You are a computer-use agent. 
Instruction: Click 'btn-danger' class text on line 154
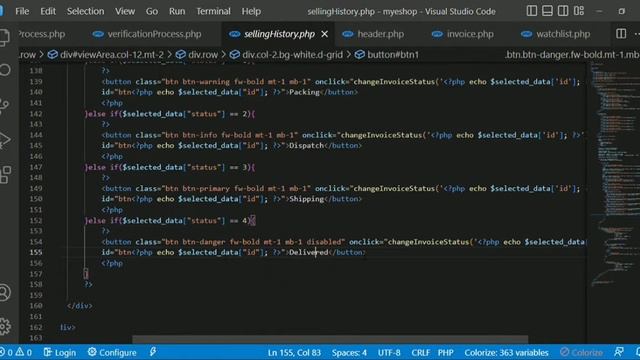(x=204, y=242)
